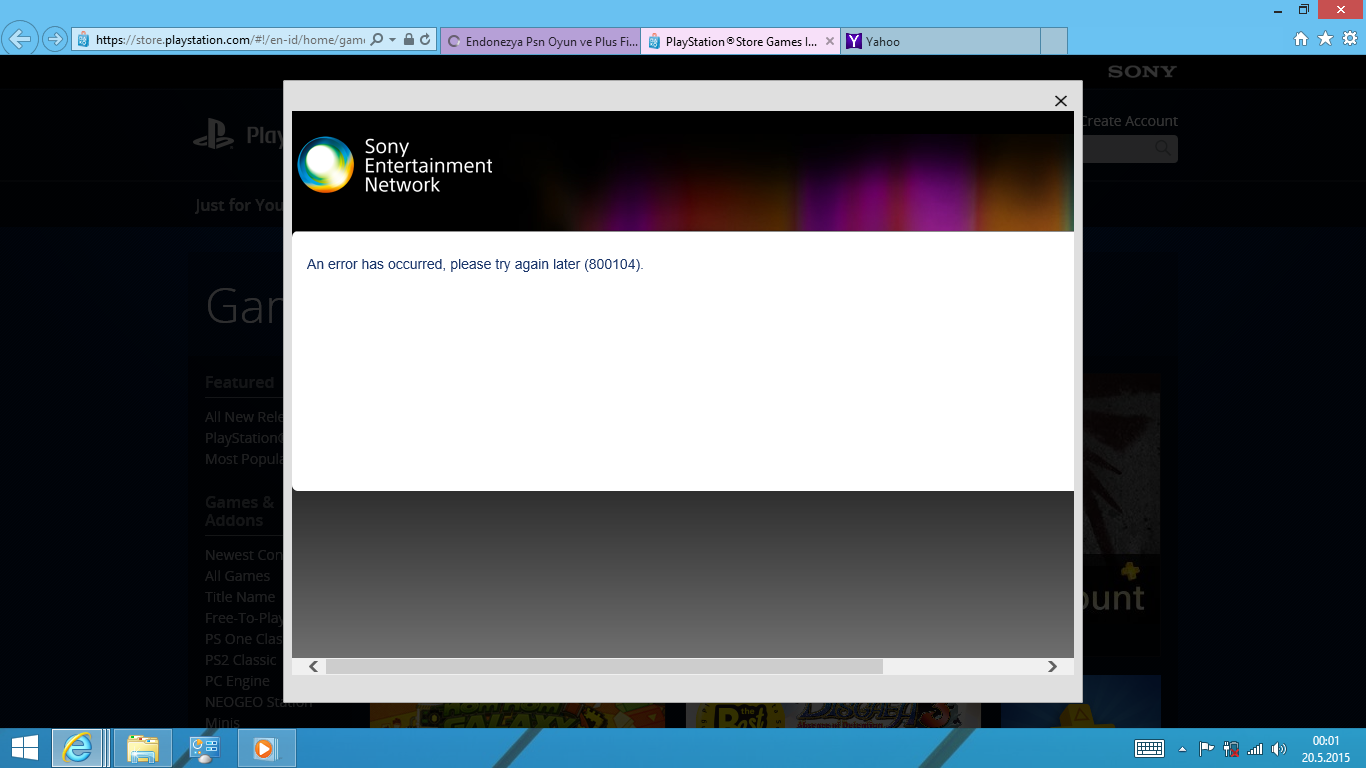
Task: Switch to the Endonezya Psn Oyun tab
Action: 540,42
